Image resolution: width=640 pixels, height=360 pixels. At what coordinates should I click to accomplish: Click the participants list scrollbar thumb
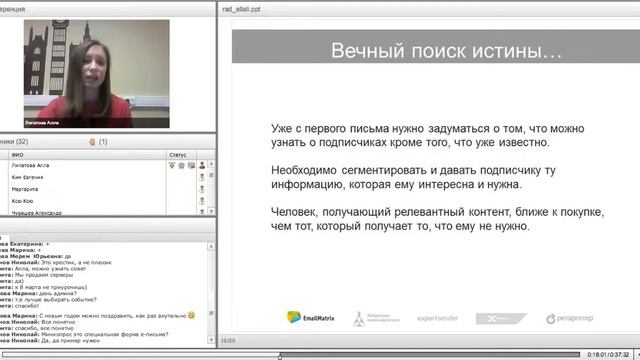point(211,175)
